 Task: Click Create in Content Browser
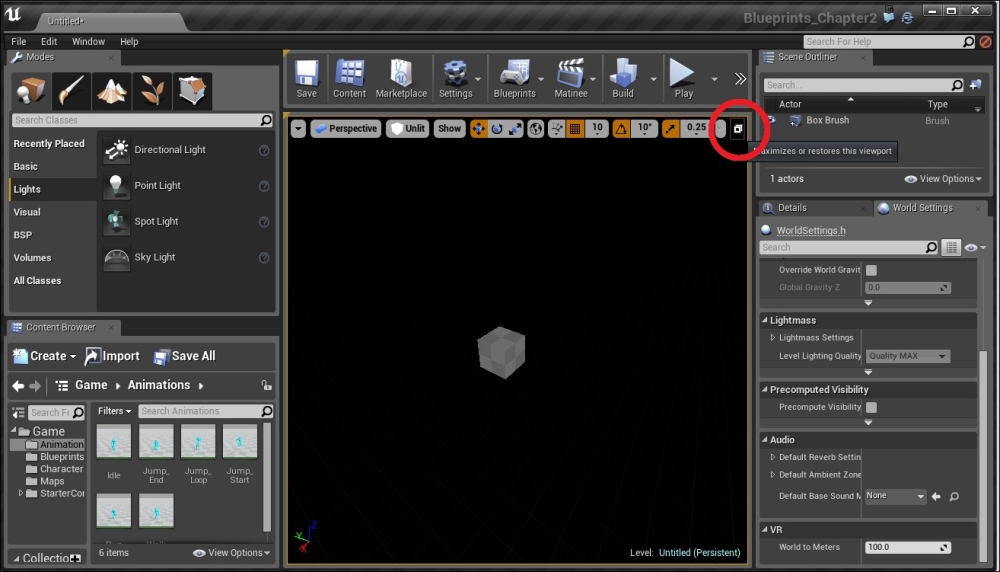tap(45, 356)
